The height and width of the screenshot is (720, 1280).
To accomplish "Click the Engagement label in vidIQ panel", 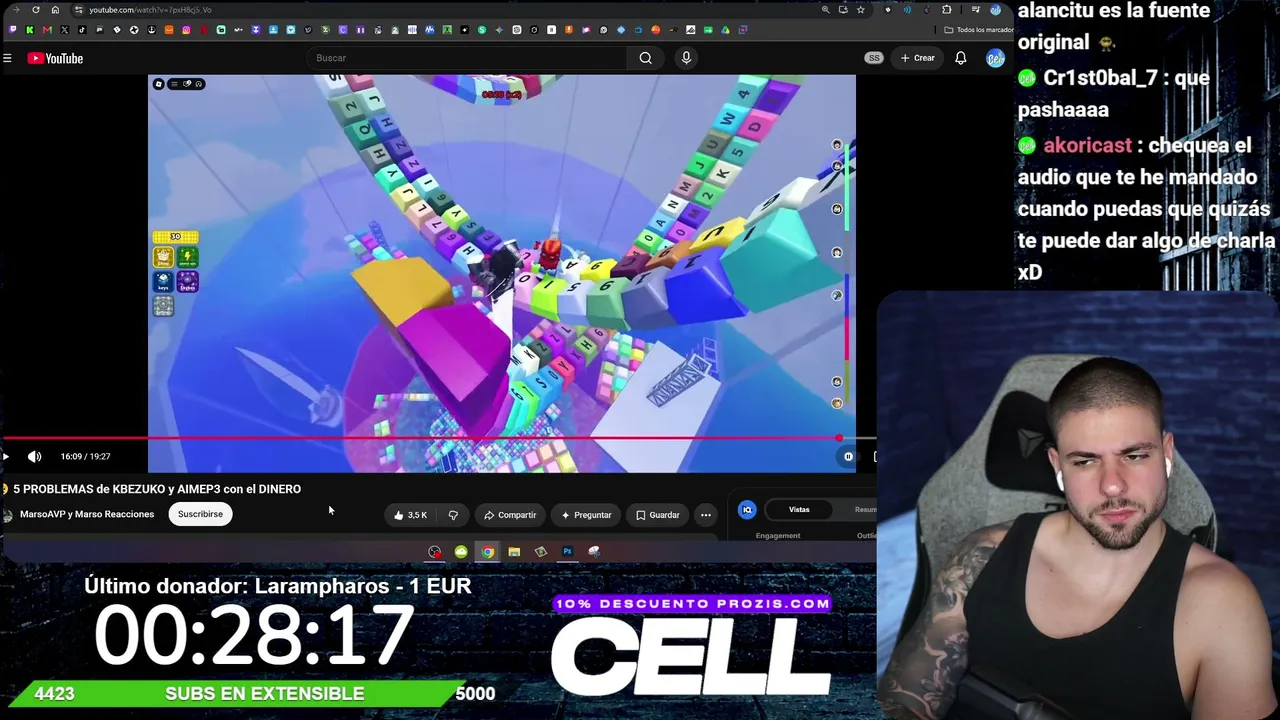I will point(778,536).
